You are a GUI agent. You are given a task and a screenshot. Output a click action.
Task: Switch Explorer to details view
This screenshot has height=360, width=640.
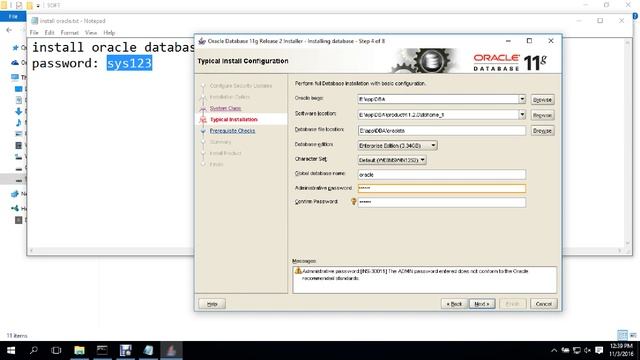(622, 335)
